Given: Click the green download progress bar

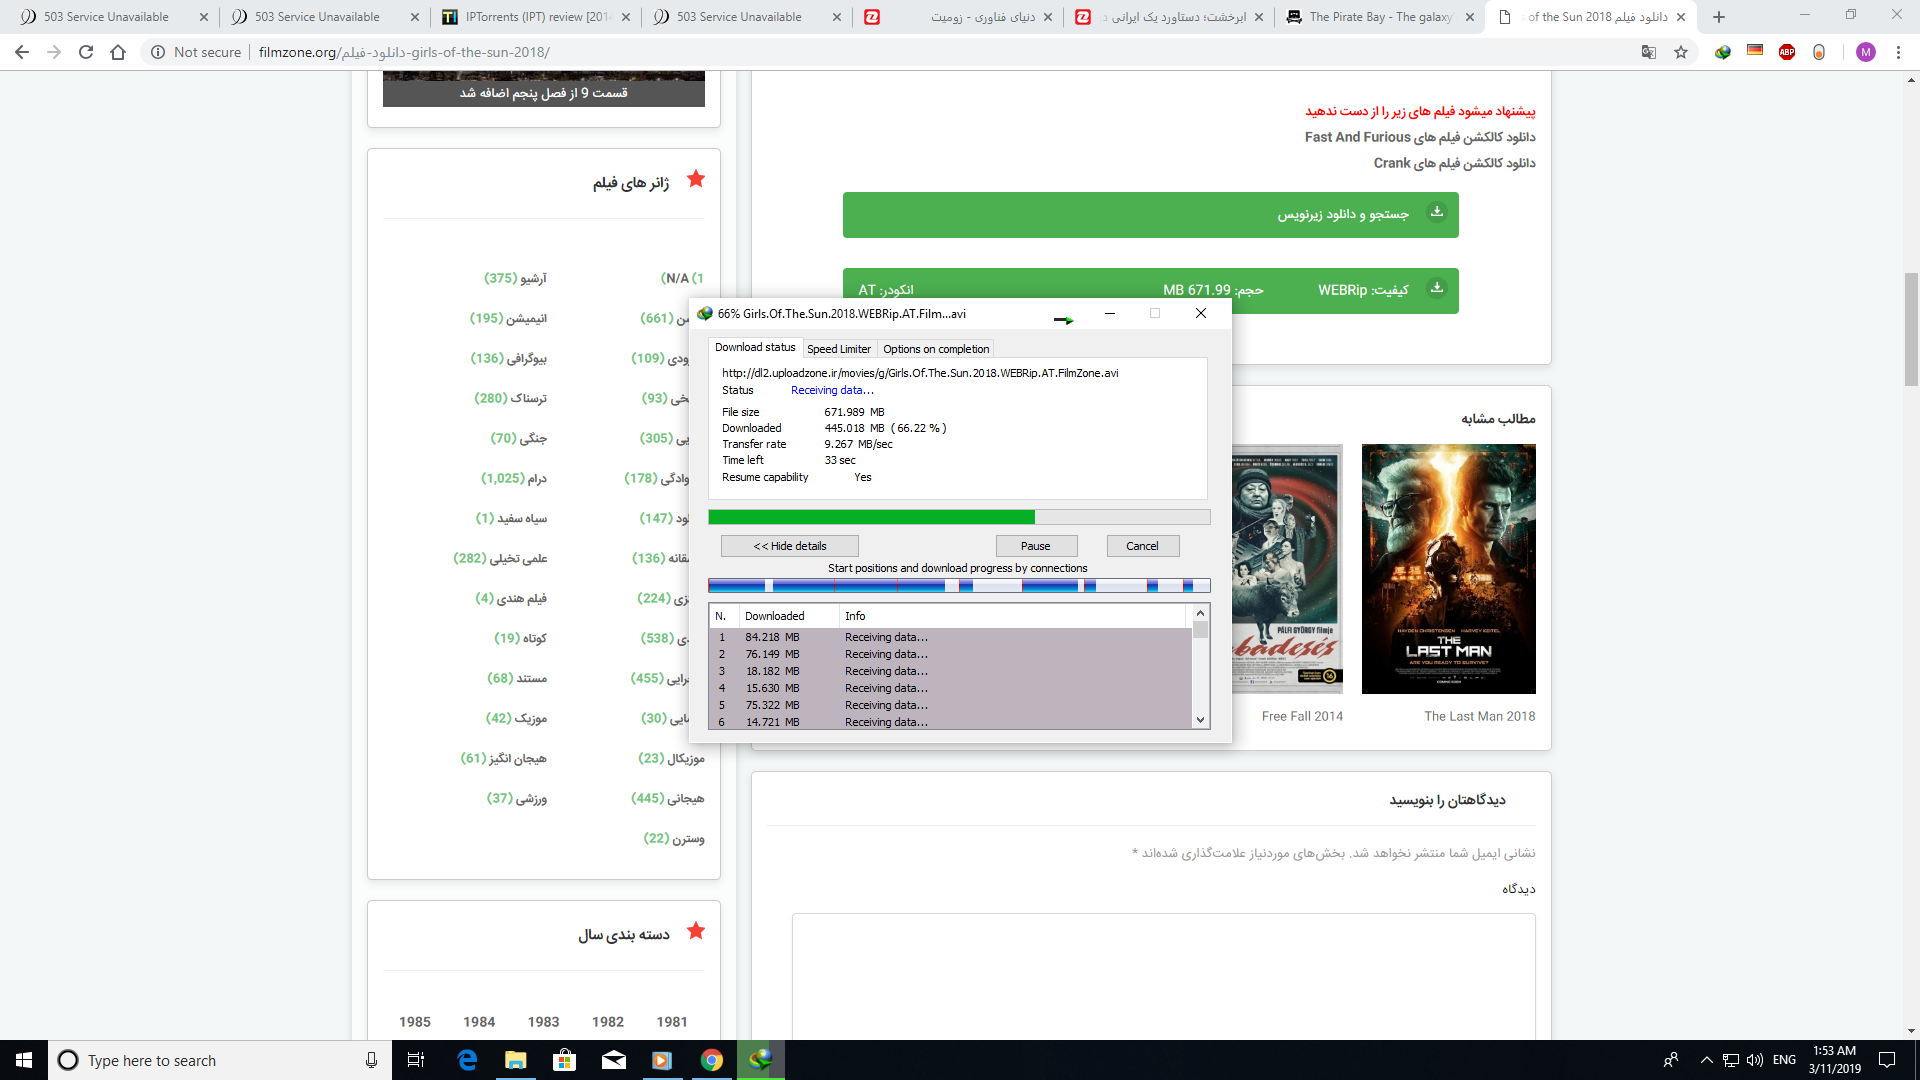Looking at the screenshot, I should [x=959, y=517].
